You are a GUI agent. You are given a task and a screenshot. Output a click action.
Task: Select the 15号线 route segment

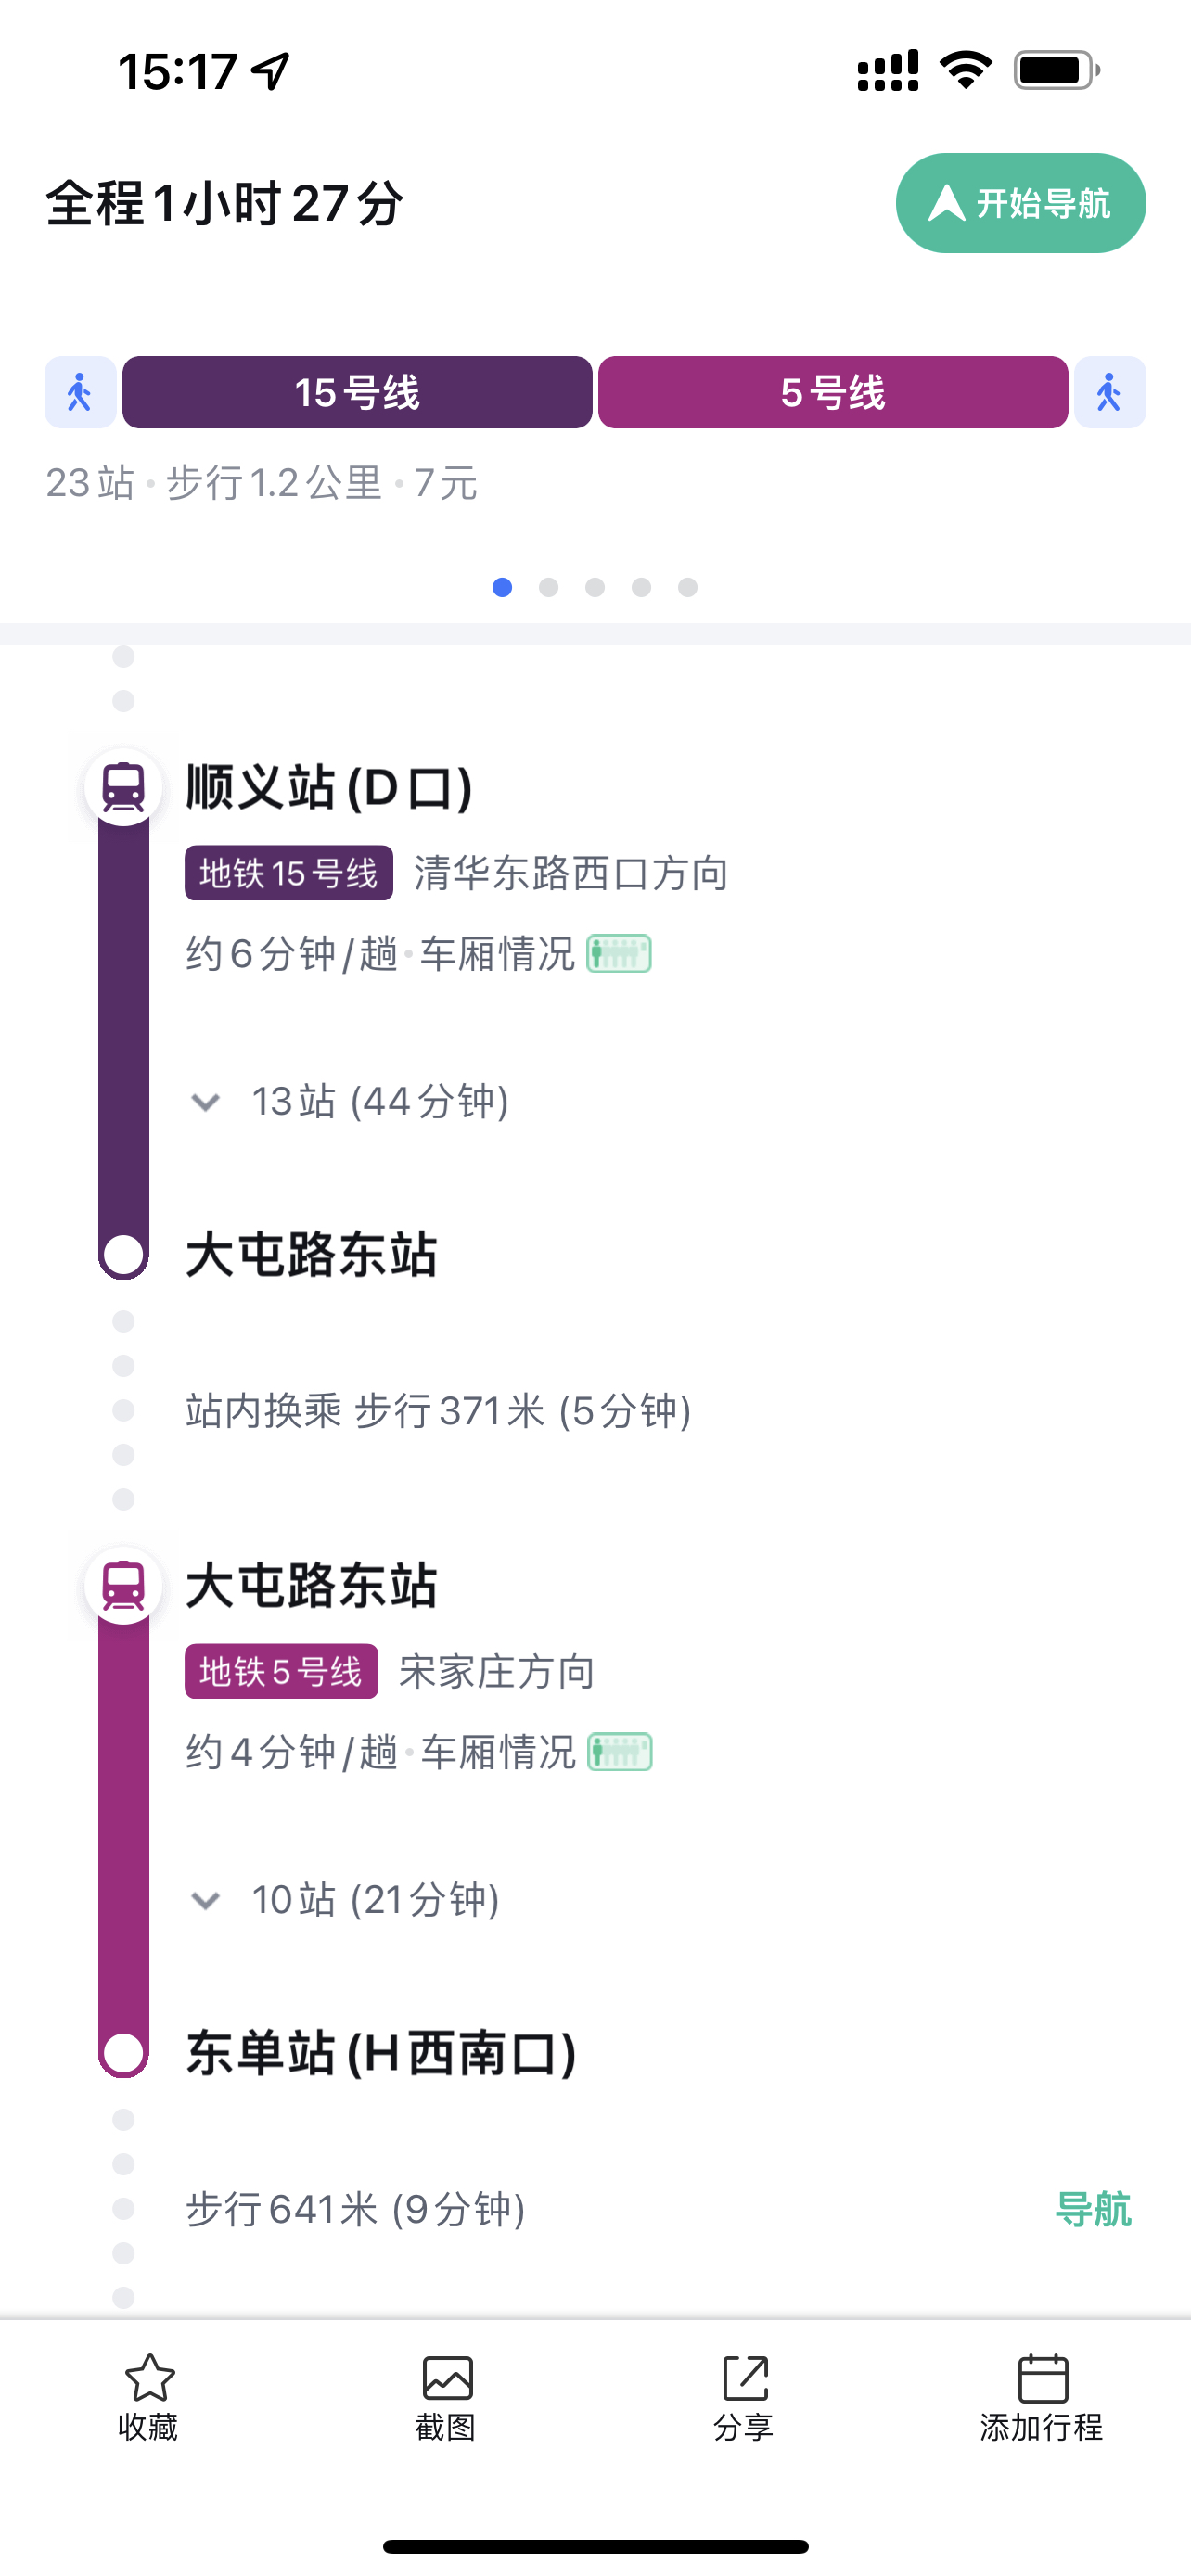pos(357,393)
